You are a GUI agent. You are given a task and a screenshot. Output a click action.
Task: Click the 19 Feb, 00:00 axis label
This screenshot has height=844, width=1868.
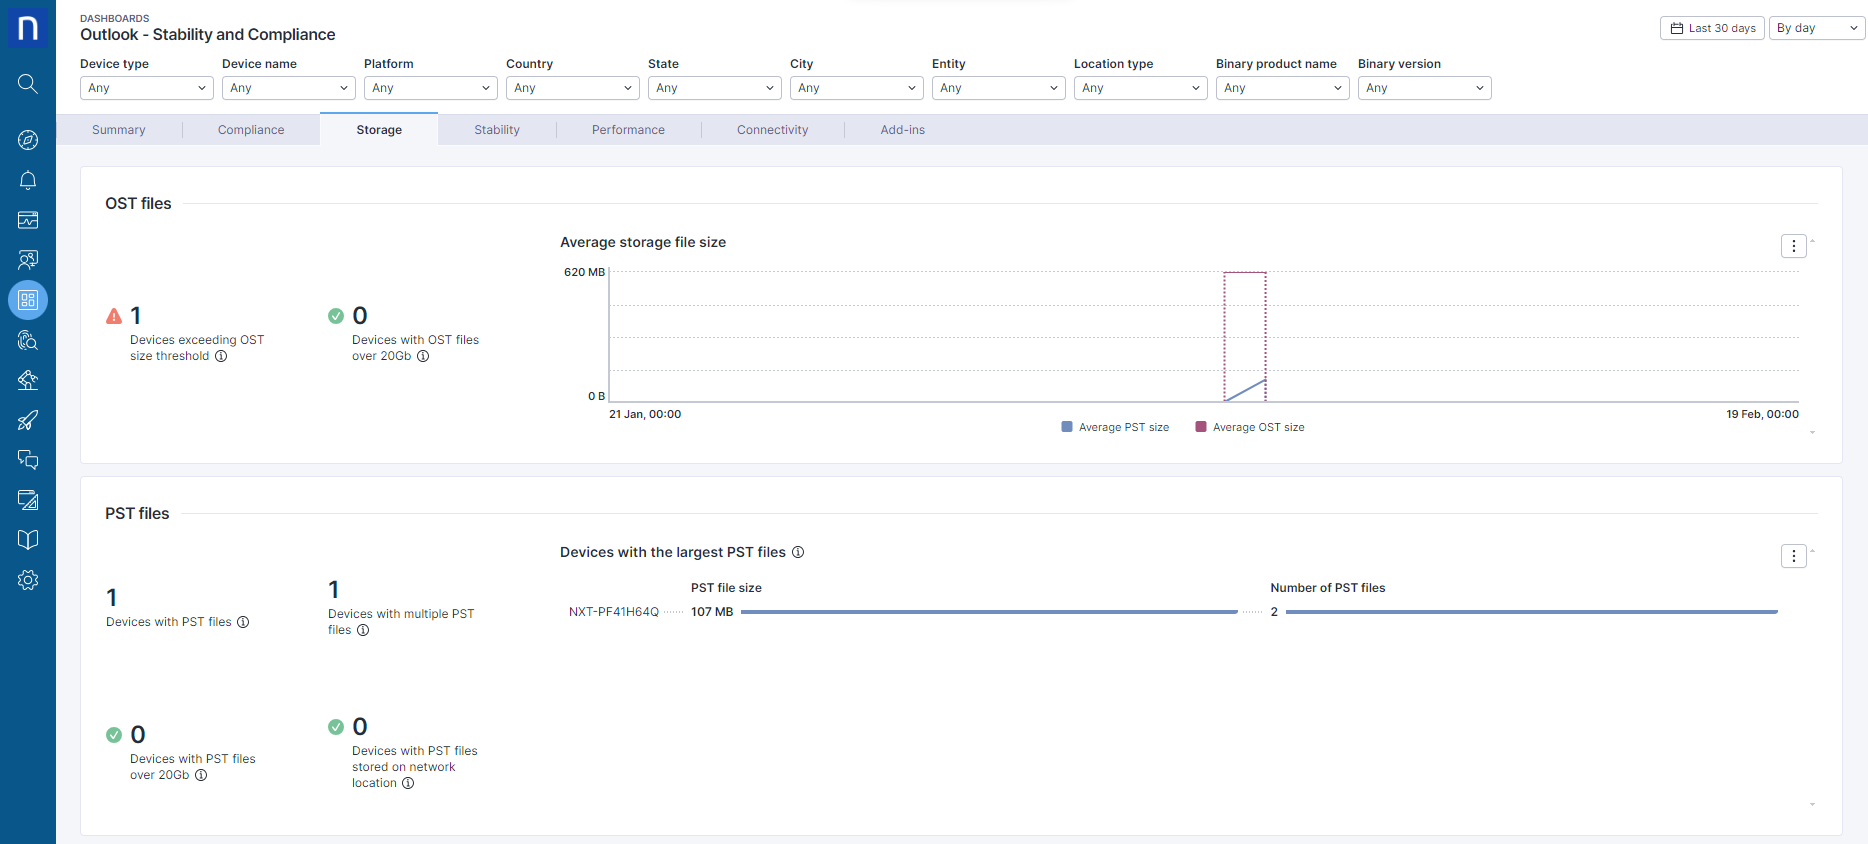1762,414
